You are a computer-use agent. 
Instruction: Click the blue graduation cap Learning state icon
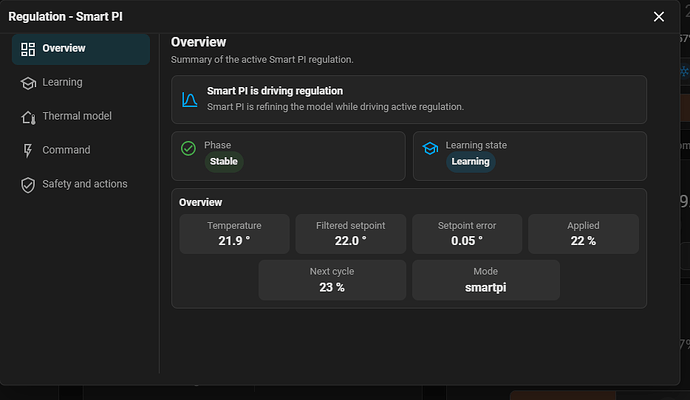tap(430, 148)
